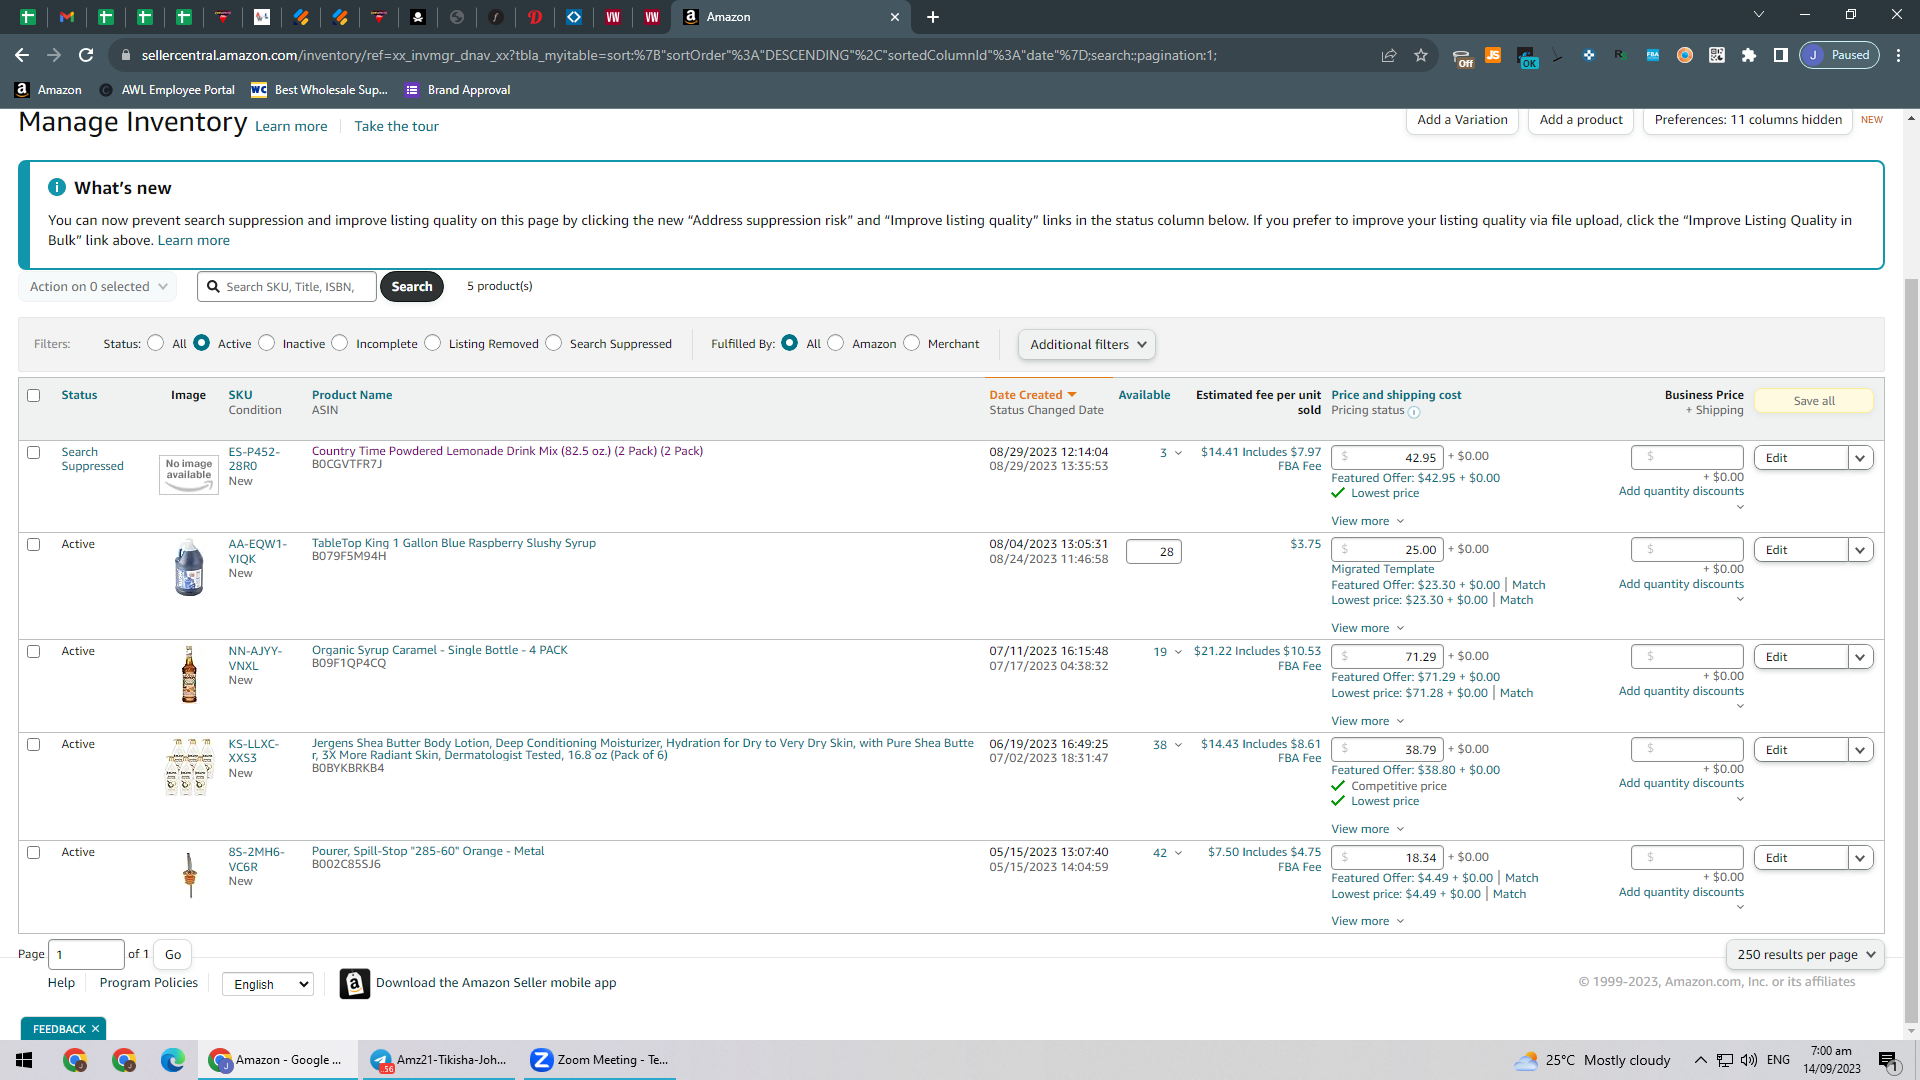Screen dimensions: 1920x1080
Task: Expand the Available quantity chevron for Organic Syrup Caramel
Action: (1178, 652)
